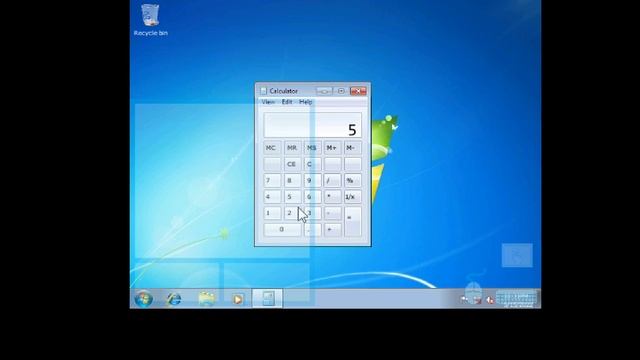Click the plus (+) key
This screenshot has width=640, height=360.
tap(332, 229)
